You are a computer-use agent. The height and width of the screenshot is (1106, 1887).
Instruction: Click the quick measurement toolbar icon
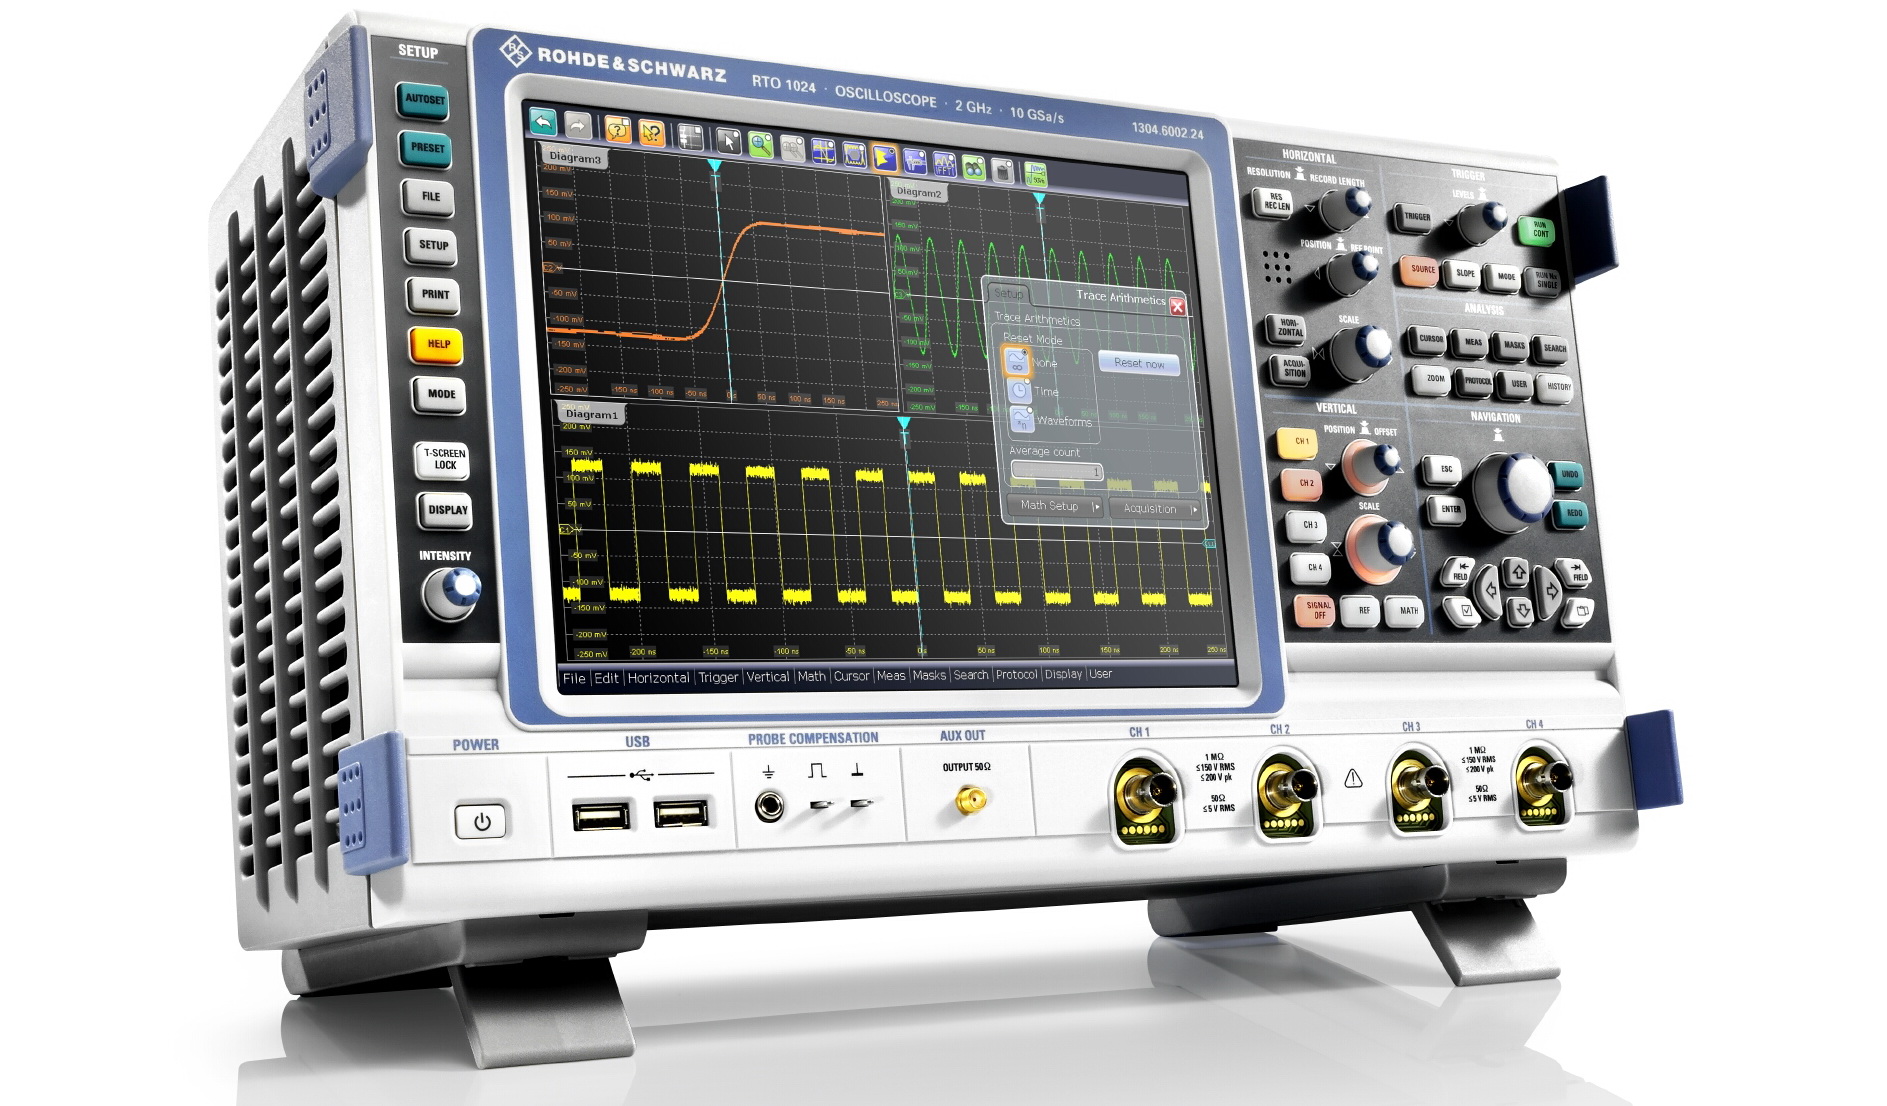point(914,160)
